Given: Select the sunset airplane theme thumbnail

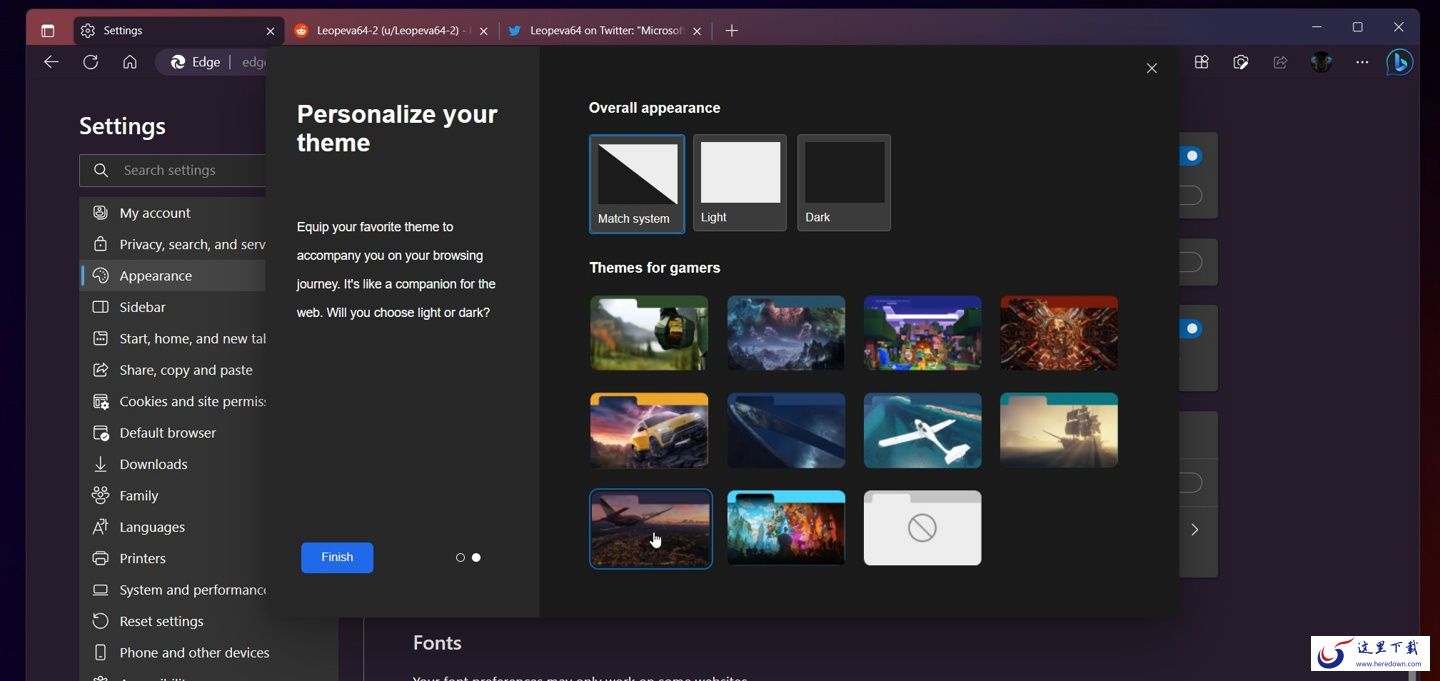Looking at the screenshot, I should click(x=651, y=528).
